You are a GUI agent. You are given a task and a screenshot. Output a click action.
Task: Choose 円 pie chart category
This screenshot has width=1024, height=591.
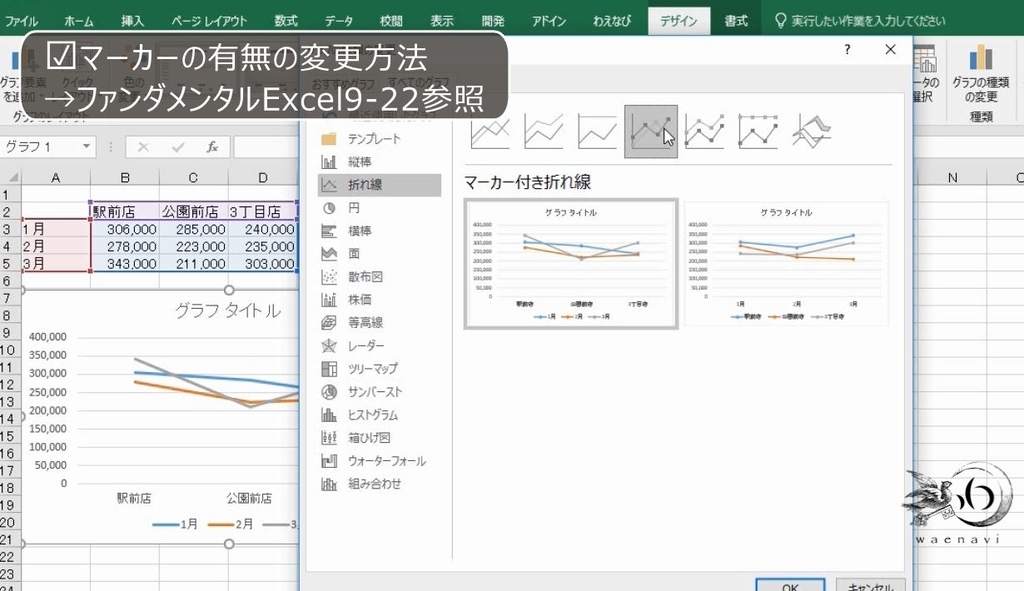click(379, 208)
